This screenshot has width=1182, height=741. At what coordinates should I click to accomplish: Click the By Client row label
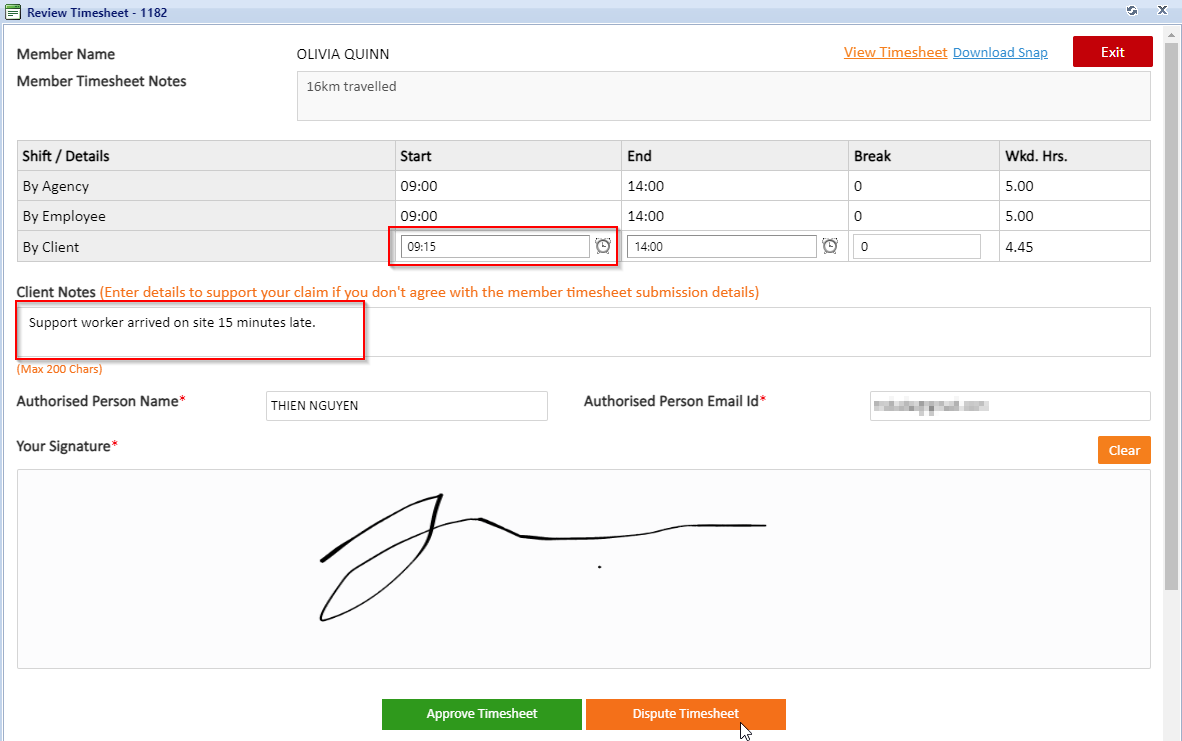[51, 247]
